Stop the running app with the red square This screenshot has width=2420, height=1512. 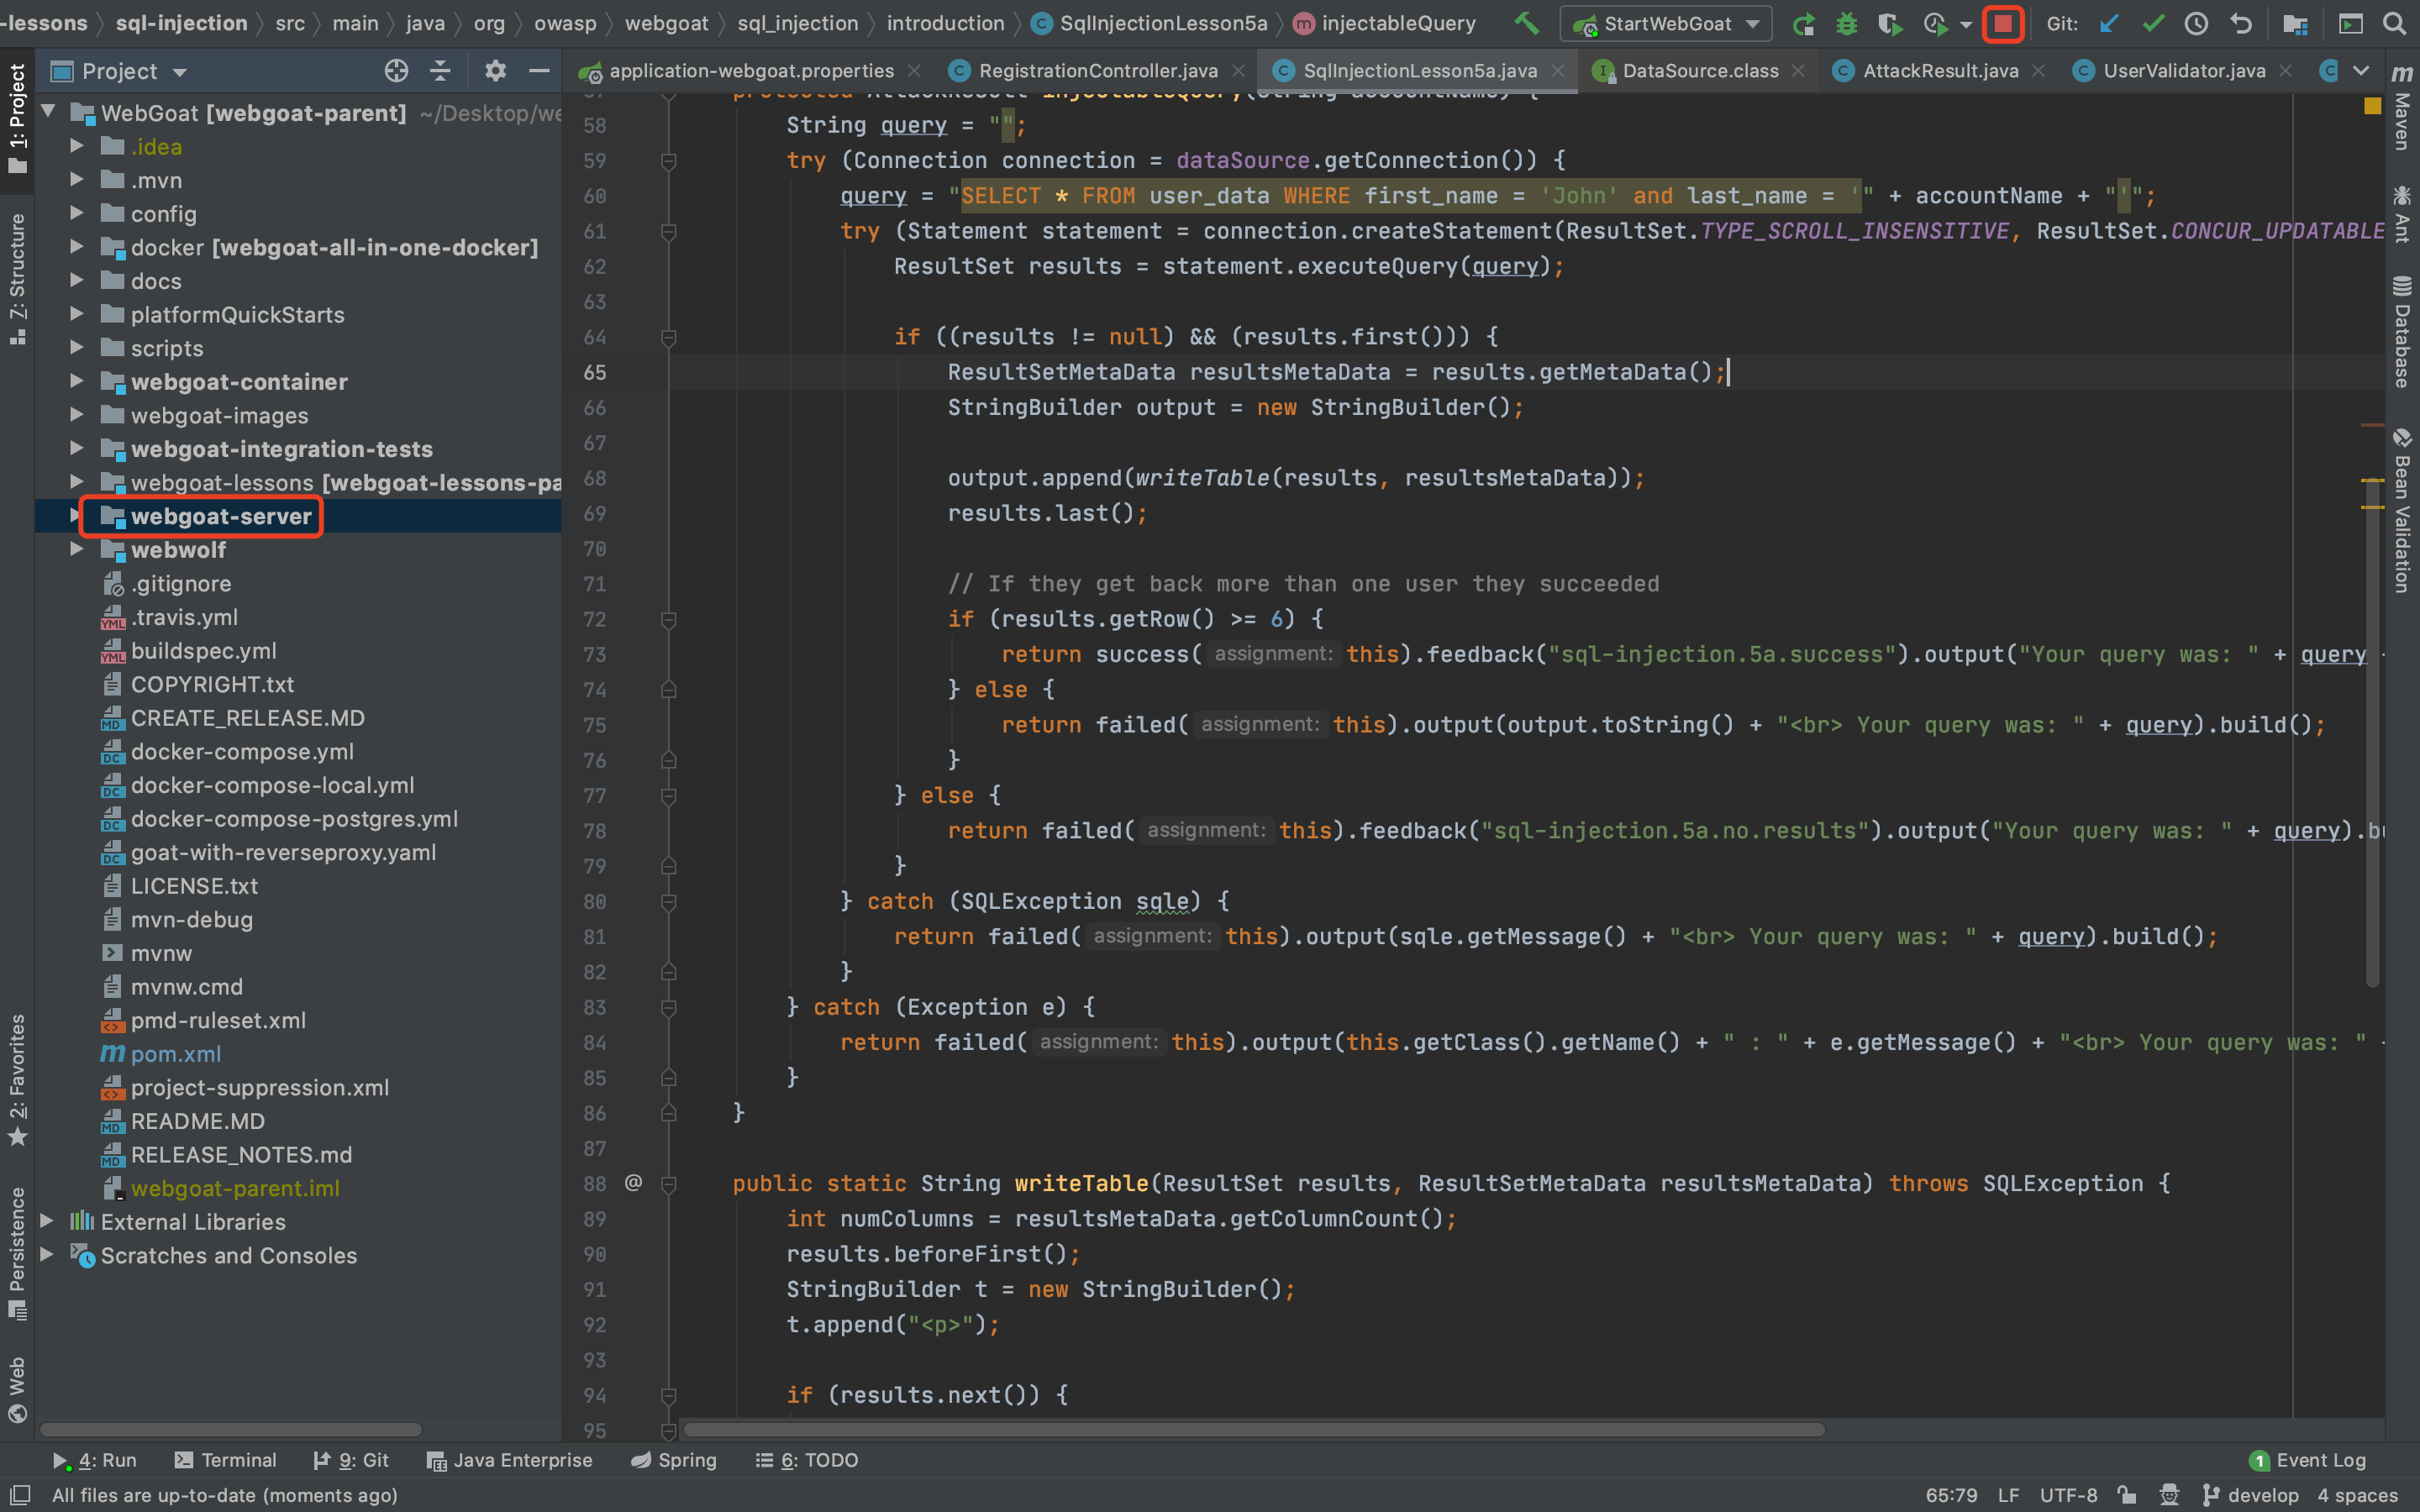(x=2003, y=24)
